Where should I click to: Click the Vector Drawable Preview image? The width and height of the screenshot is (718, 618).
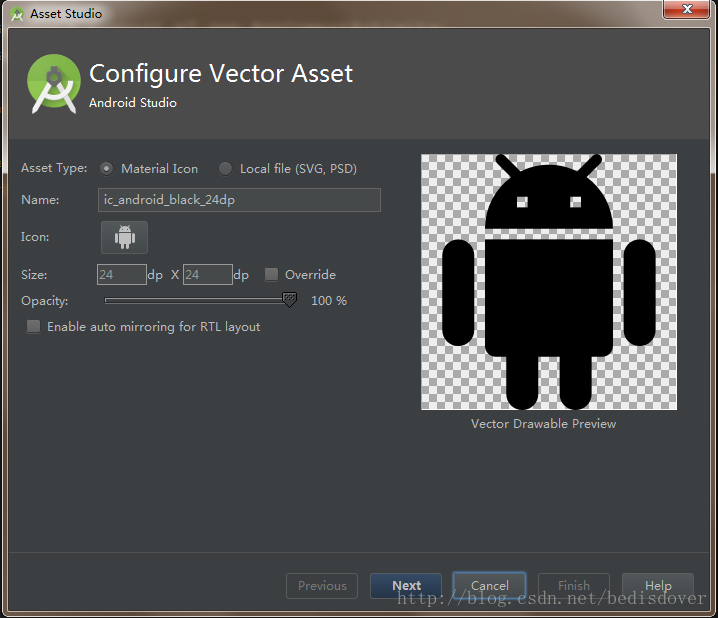(549, 282)
